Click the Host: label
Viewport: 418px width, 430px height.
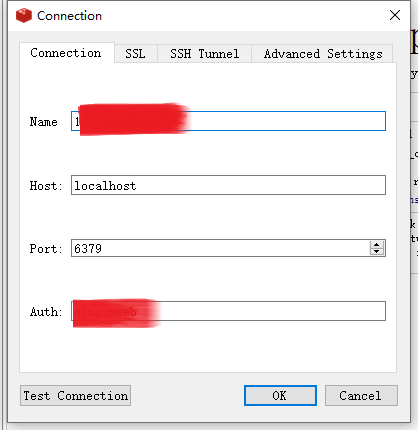[x=46, y=186]
